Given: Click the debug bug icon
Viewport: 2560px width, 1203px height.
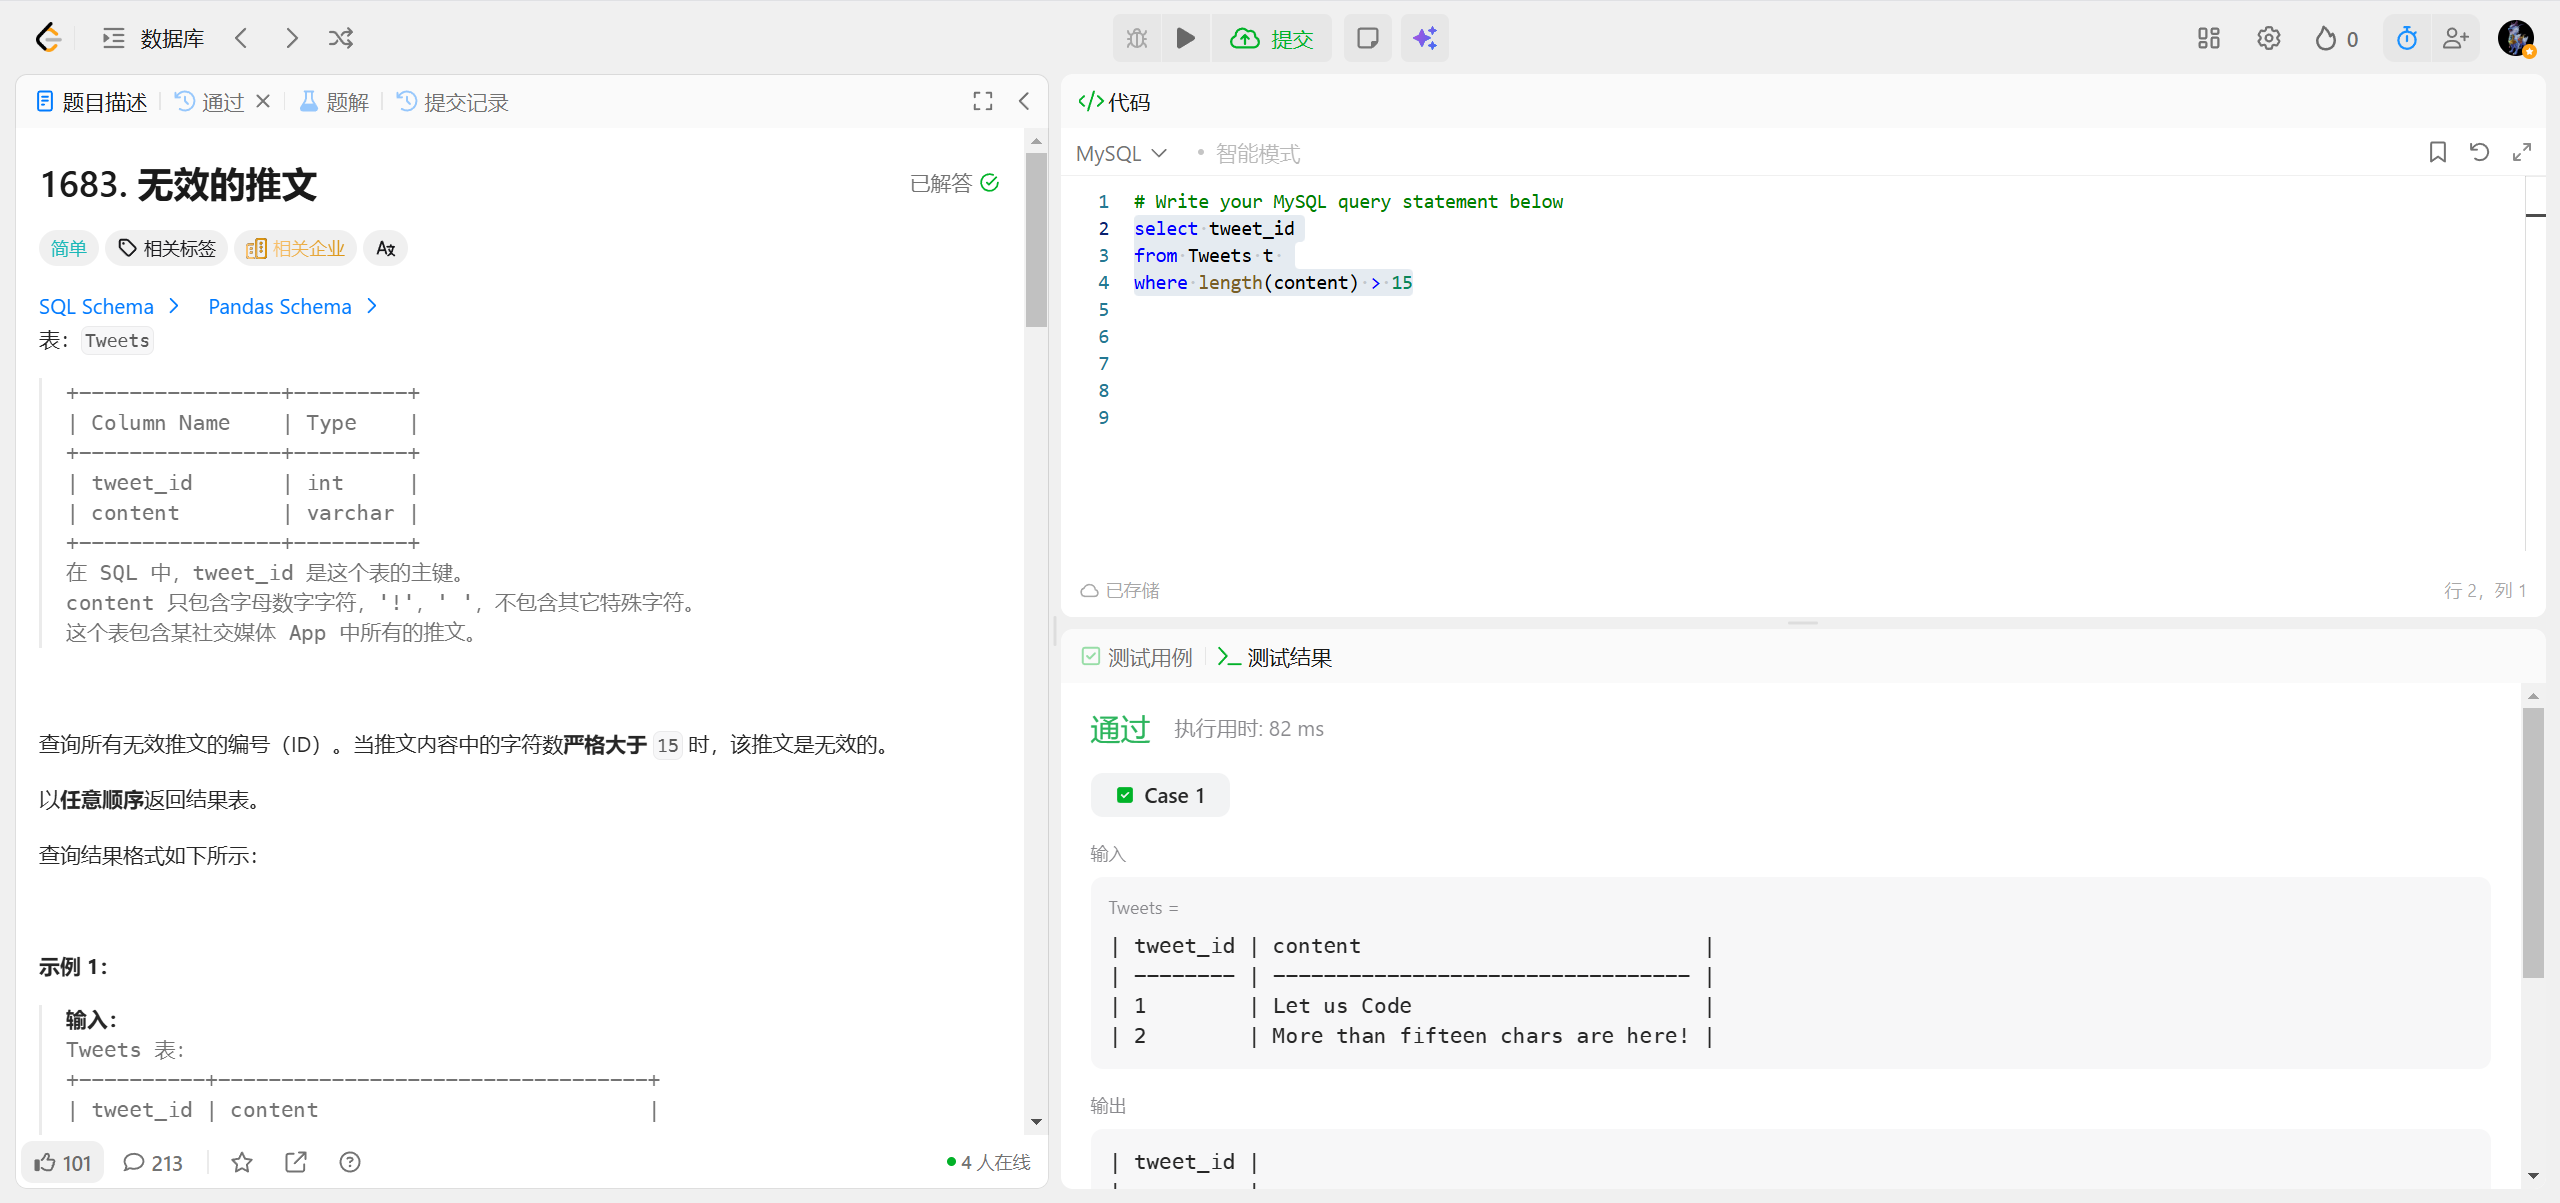Looking at the screenshot, I should (1137, 38).
